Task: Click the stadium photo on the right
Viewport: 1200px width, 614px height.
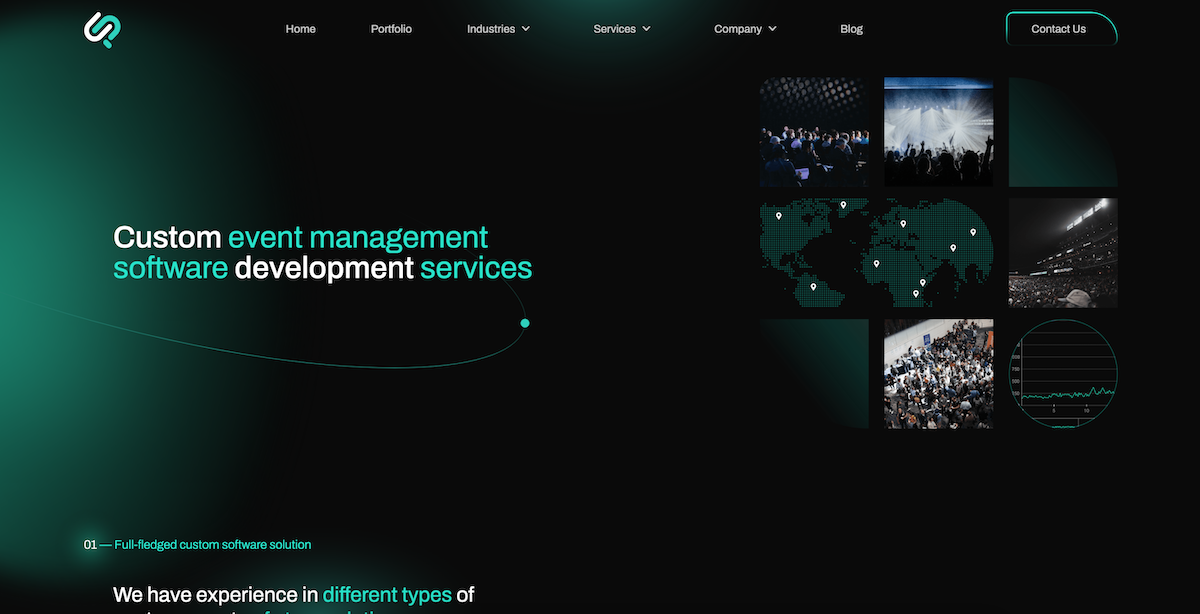Action: coord(1063,252)
